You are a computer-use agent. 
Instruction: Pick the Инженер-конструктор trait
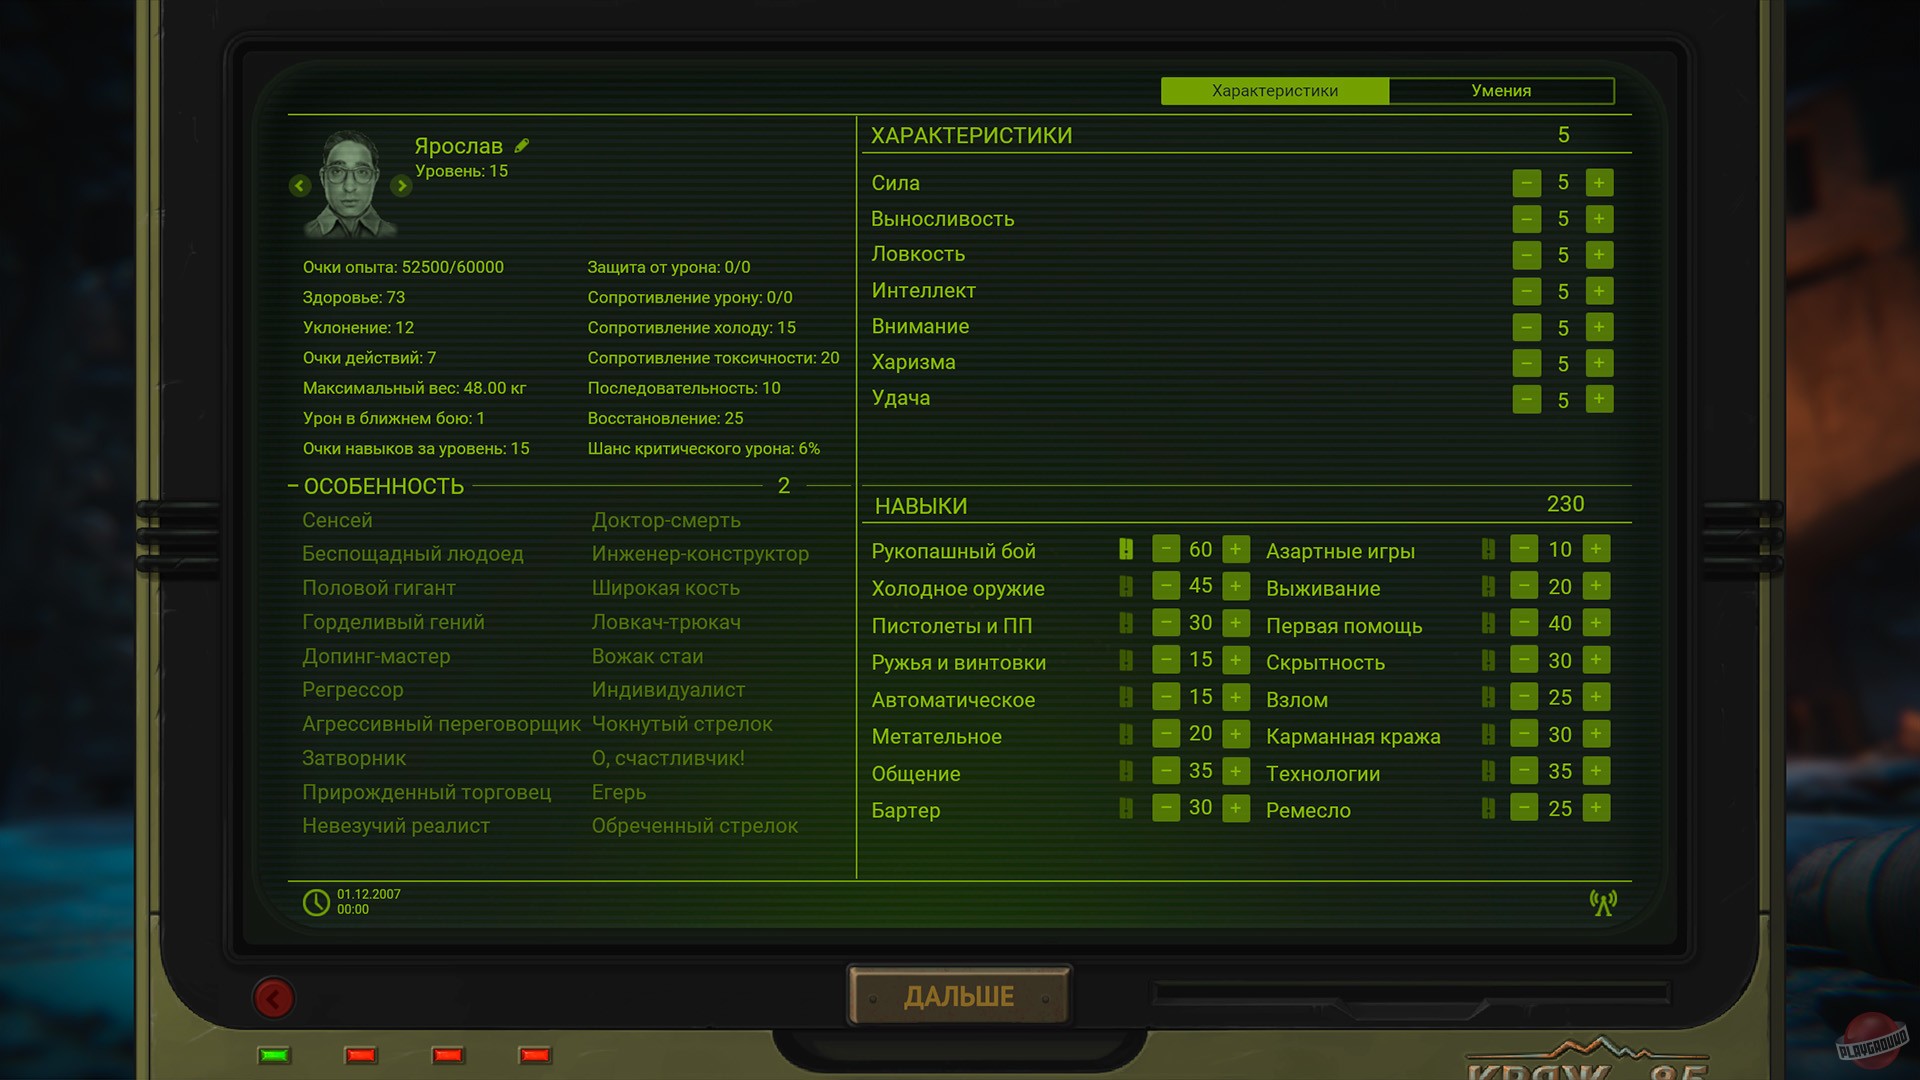point(700,554)
